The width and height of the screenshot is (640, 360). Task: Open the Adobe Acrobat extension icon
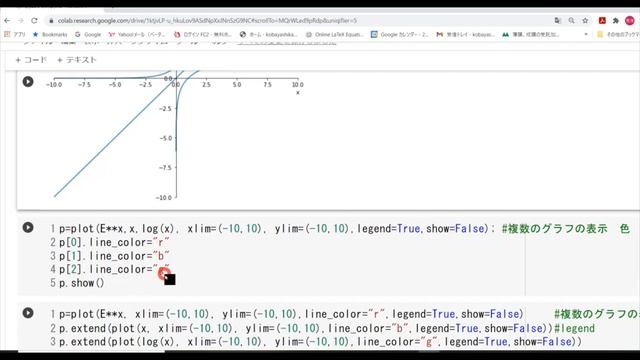click(602, 20)
